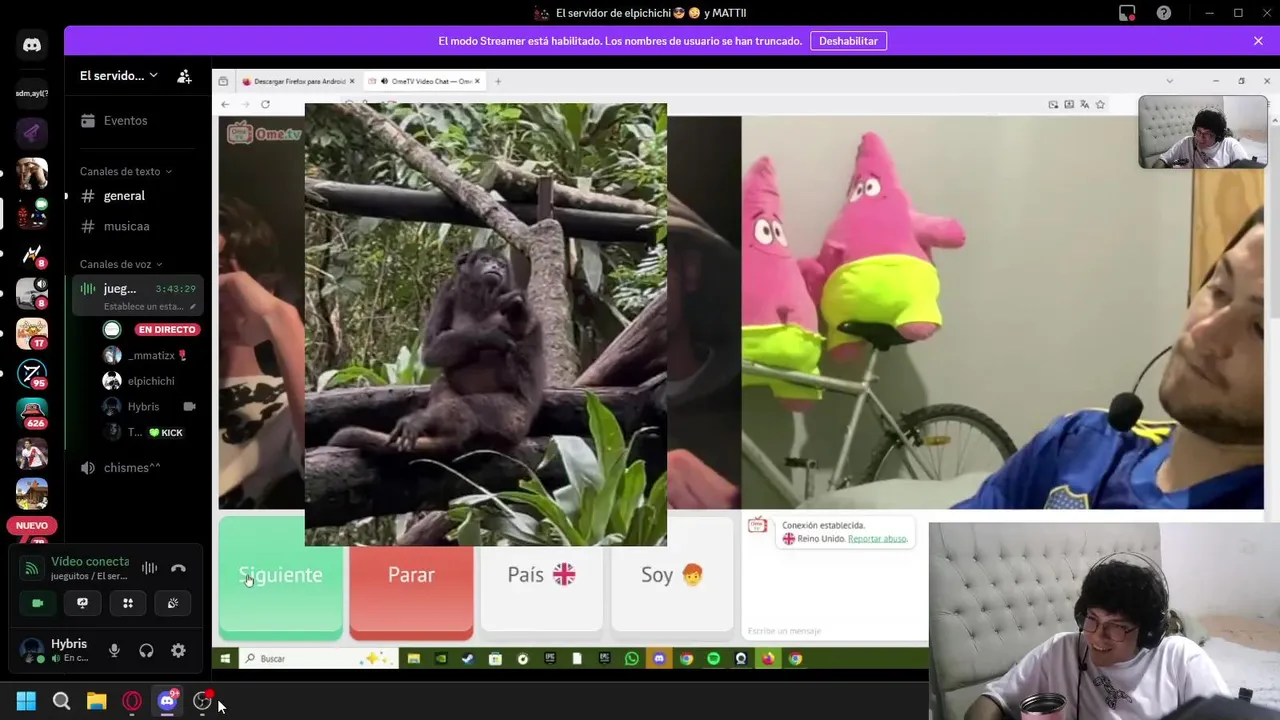Open the streamed Windows start button
The width and height of the screenshot is (1280, 720).
[225, 659]
